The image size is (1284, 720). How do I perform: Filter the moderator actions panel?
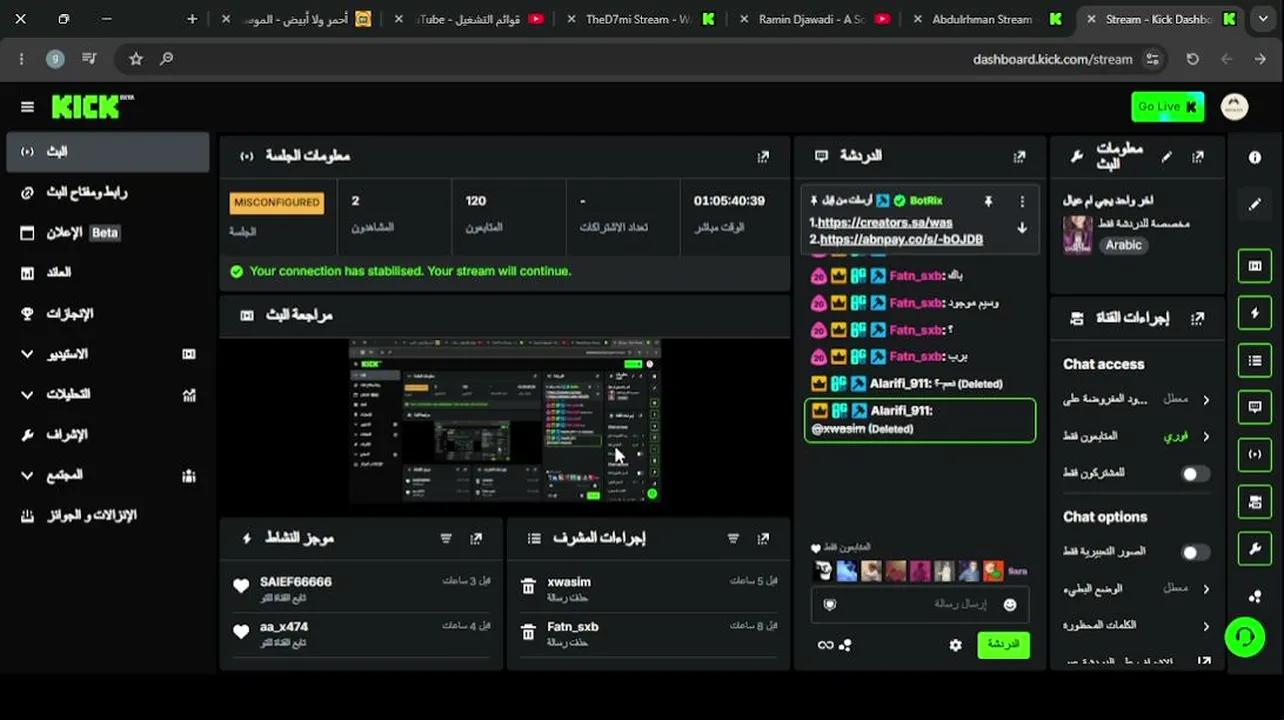[x=733, y=538]
